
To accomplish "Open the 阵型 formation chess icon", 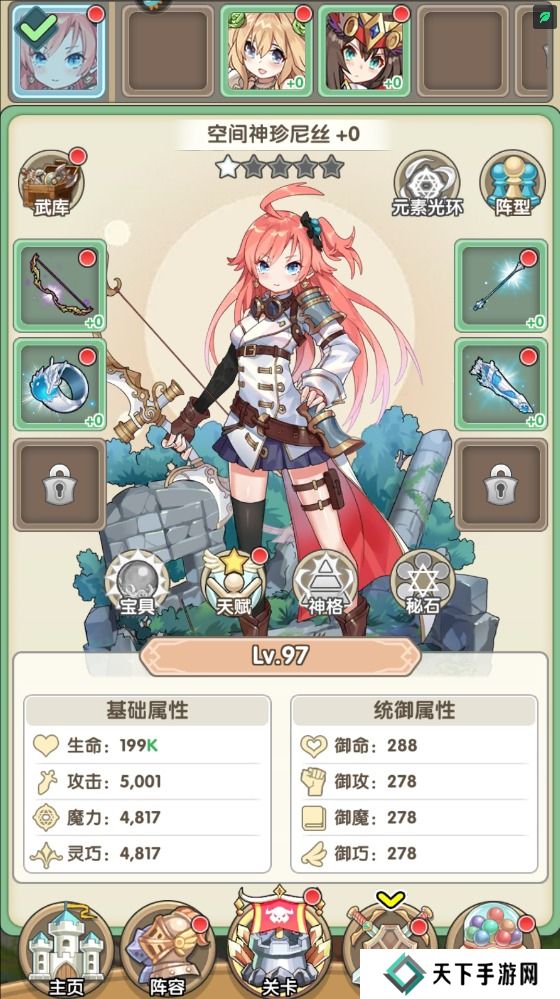I will (512, 183).
